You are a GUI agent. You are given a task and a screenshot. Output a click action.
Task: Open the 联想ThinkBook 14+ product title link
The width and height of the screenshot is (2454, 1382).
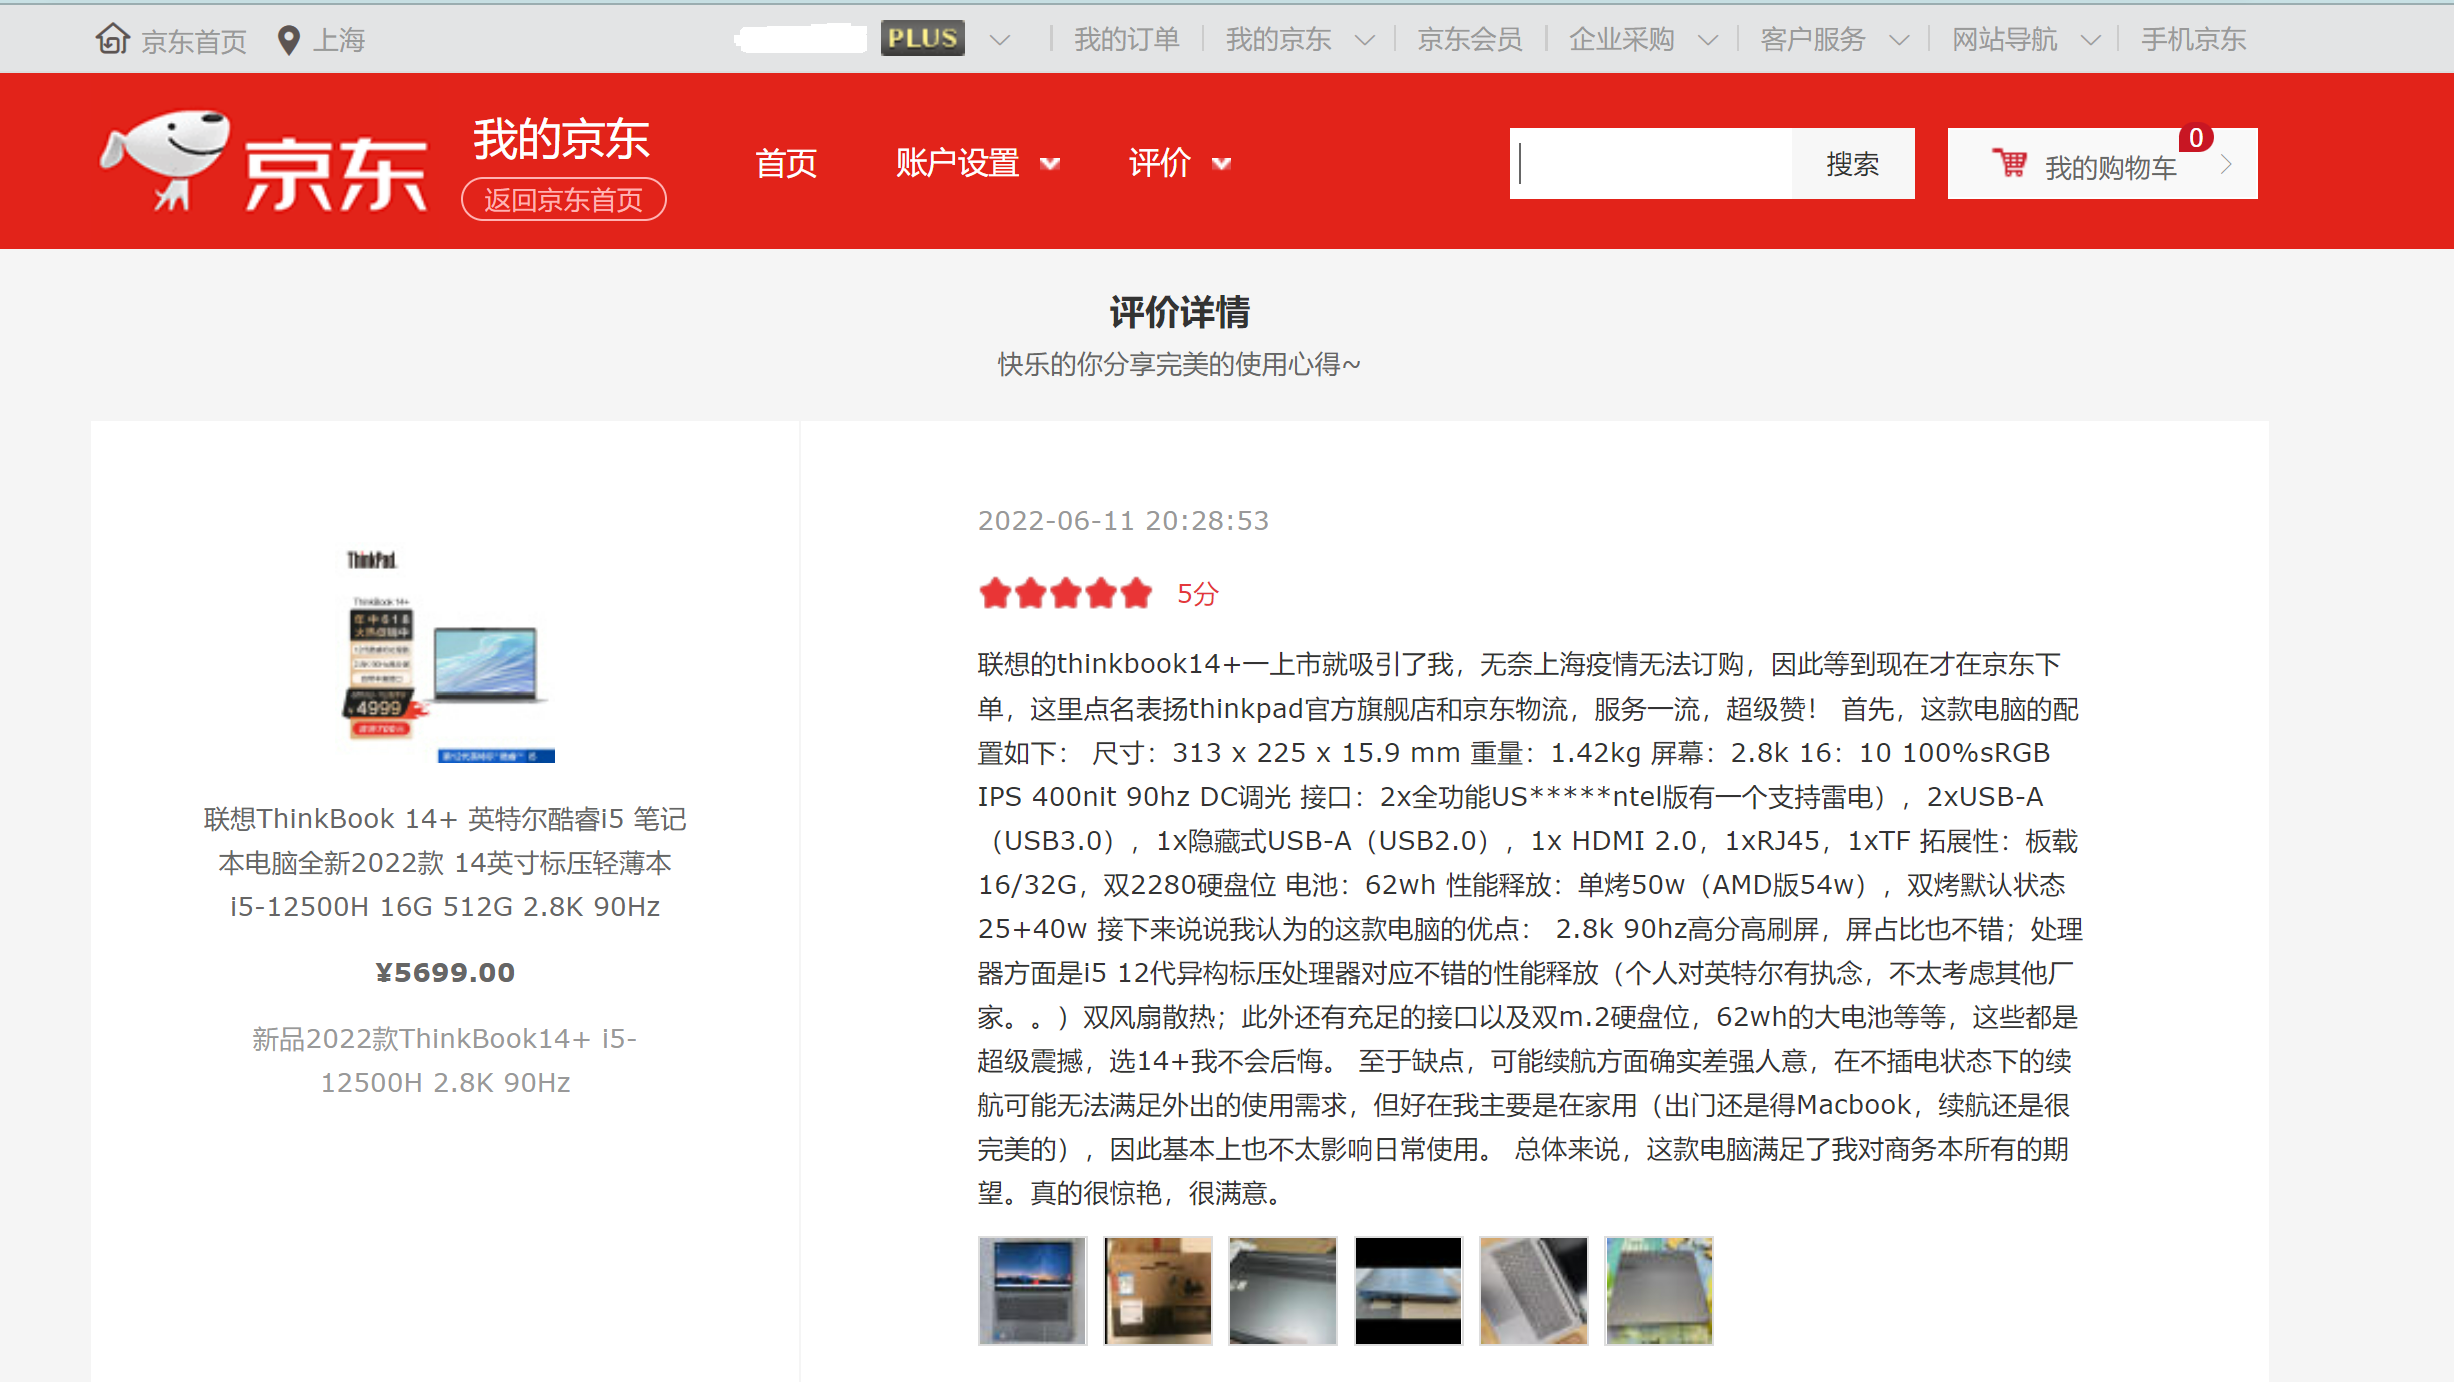445,862
